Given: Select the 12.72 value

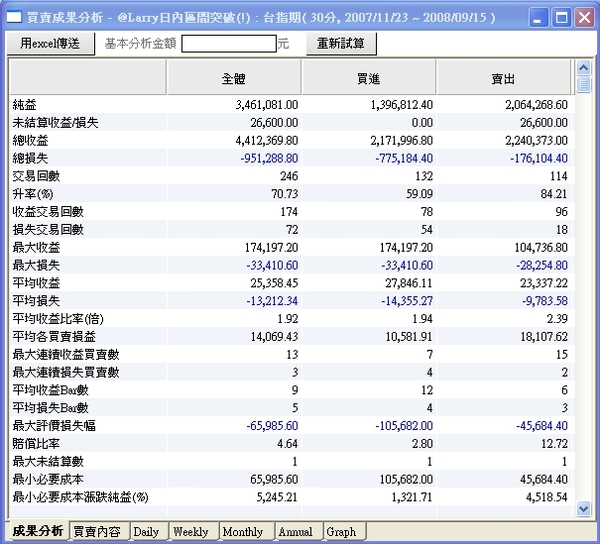Looking at the screenshot, I should [x=554, y=443].
